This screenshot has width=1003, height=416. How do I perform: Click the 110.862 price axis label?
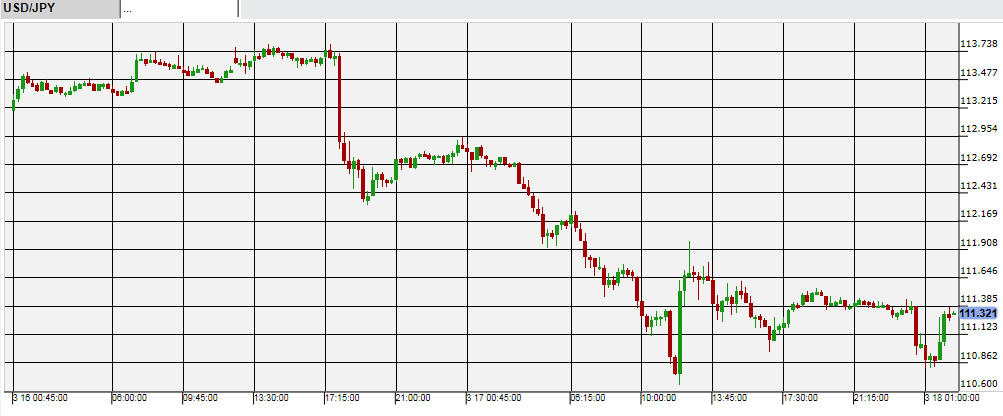pos(977,356)
